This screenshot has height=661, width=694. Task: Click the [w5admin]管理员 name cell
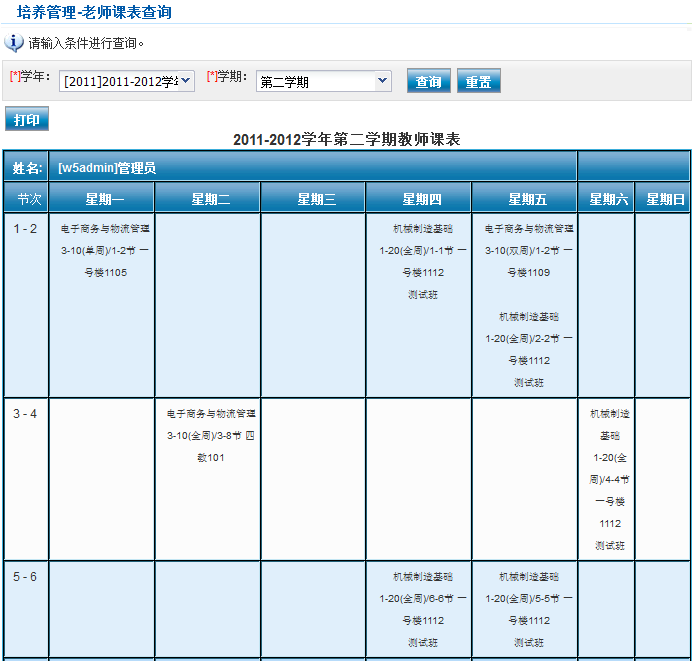tap(108, 168)
